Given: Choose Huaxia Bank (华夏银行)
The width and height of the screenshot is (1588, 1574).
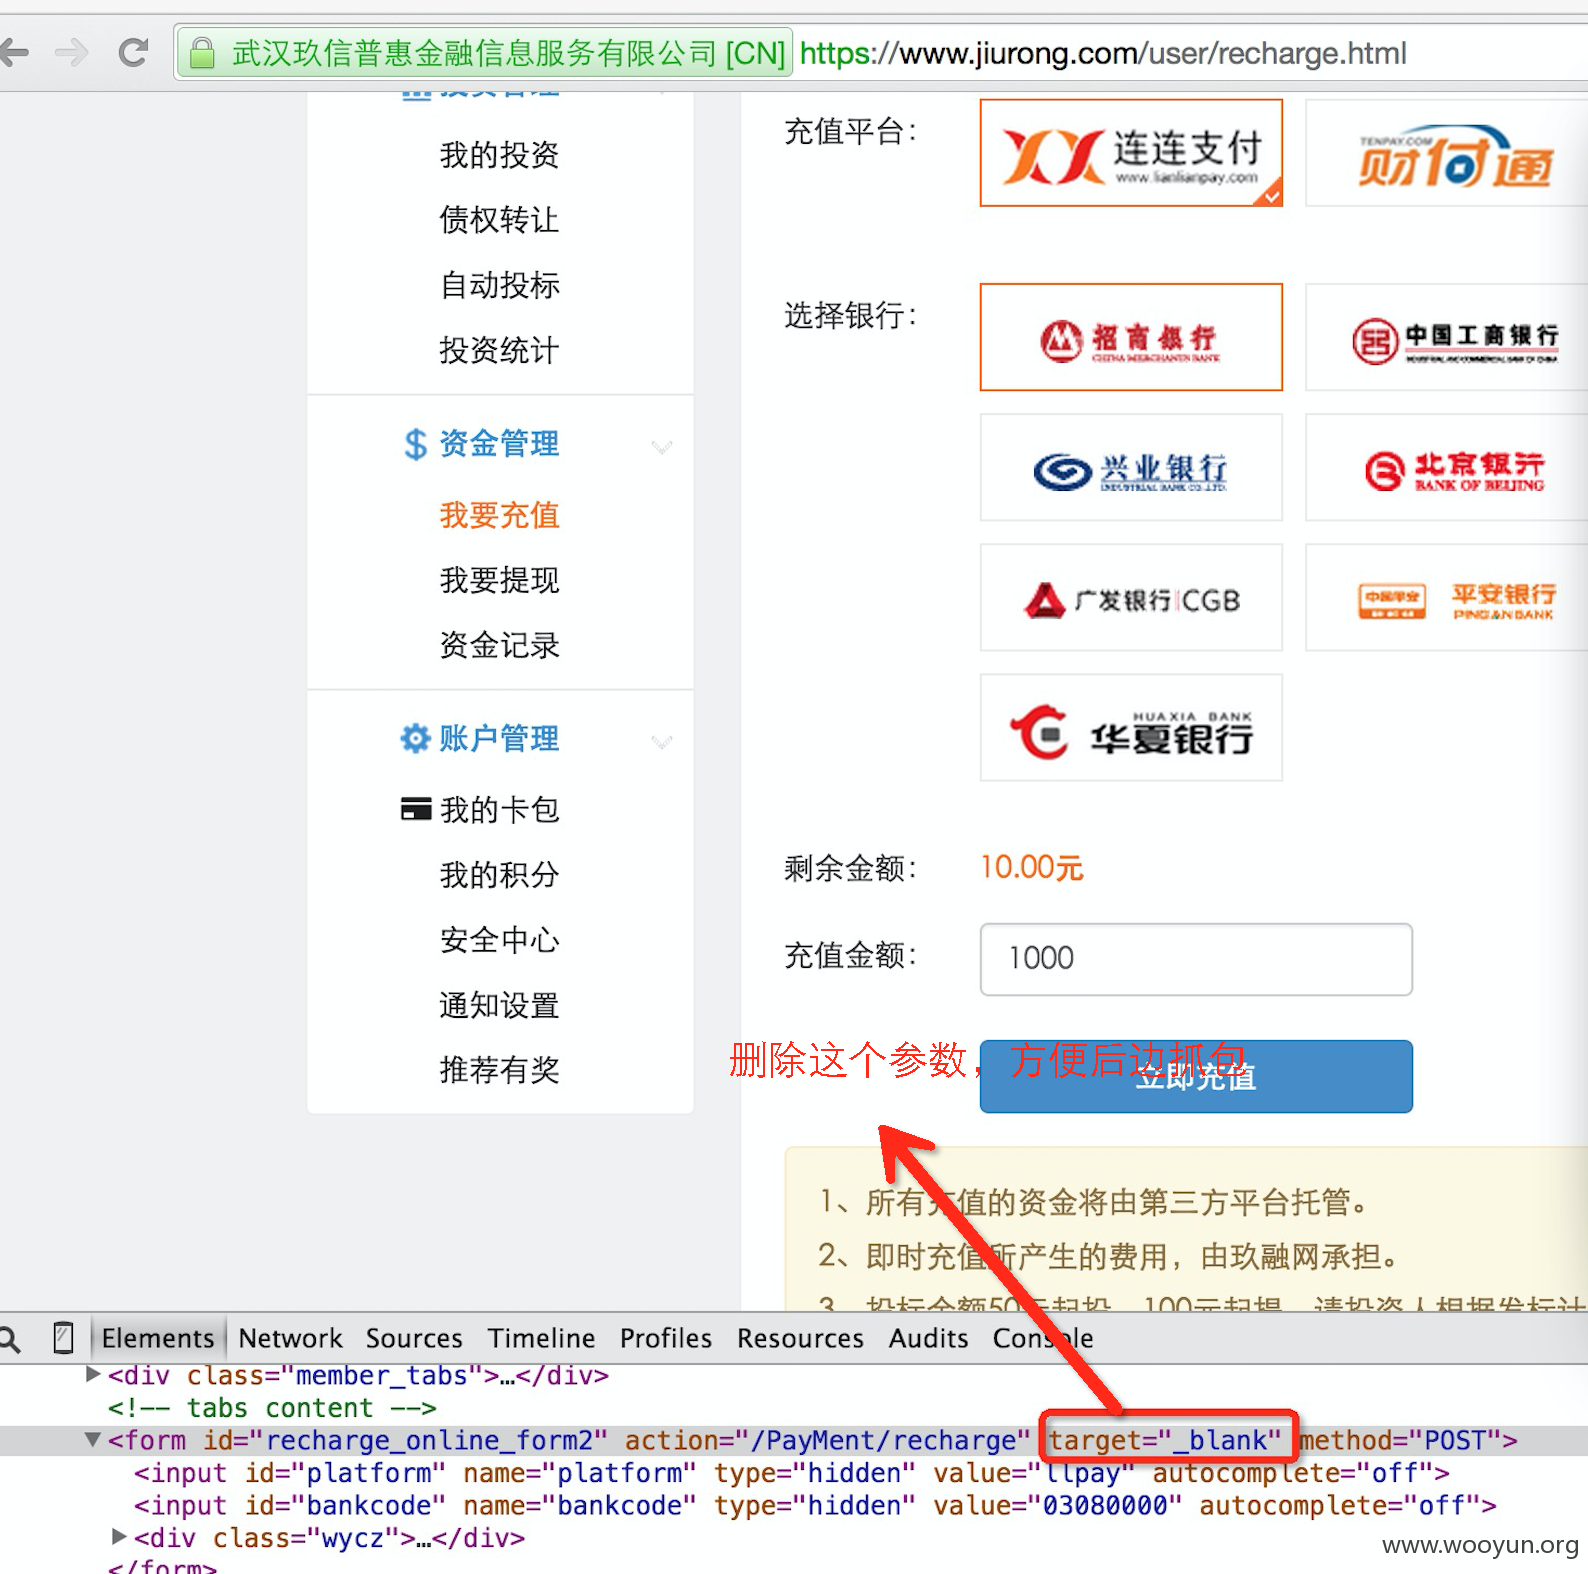Looking at the screenshot, I should point(1131,727).
